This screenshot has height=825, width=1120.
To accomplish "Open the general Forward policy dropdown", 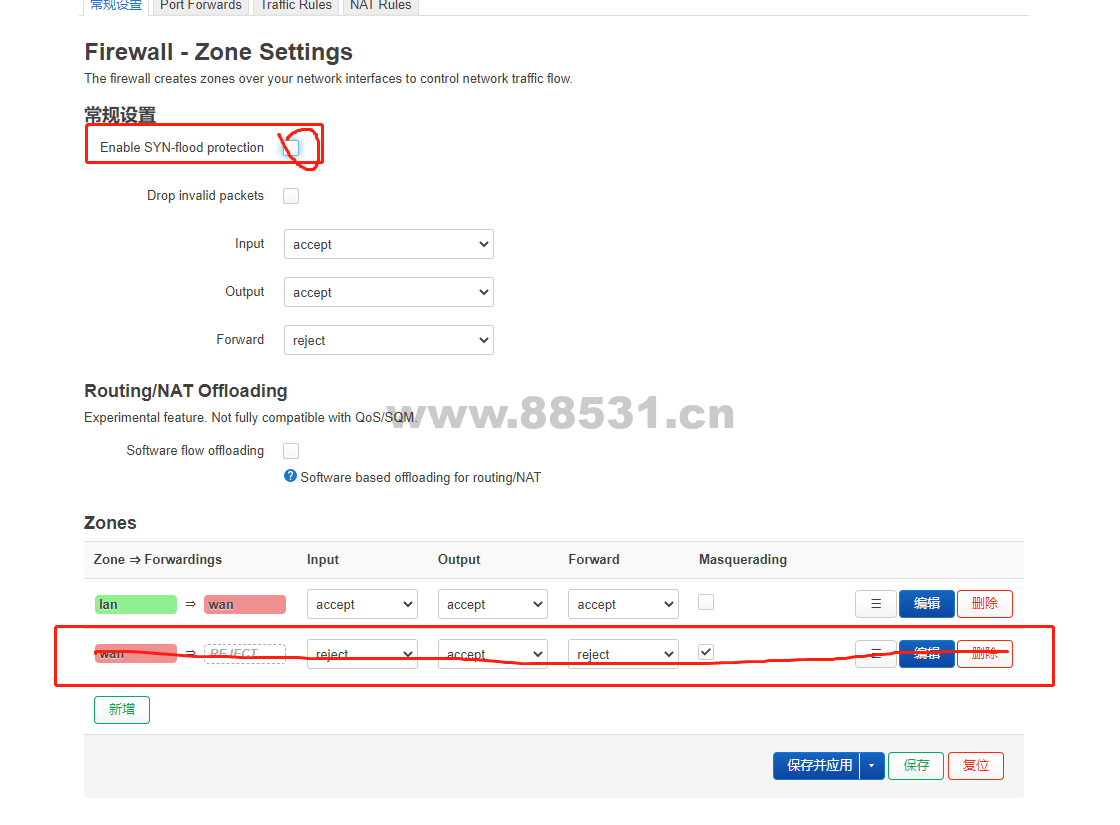I will pyautogui.click(x=389, y=340).
